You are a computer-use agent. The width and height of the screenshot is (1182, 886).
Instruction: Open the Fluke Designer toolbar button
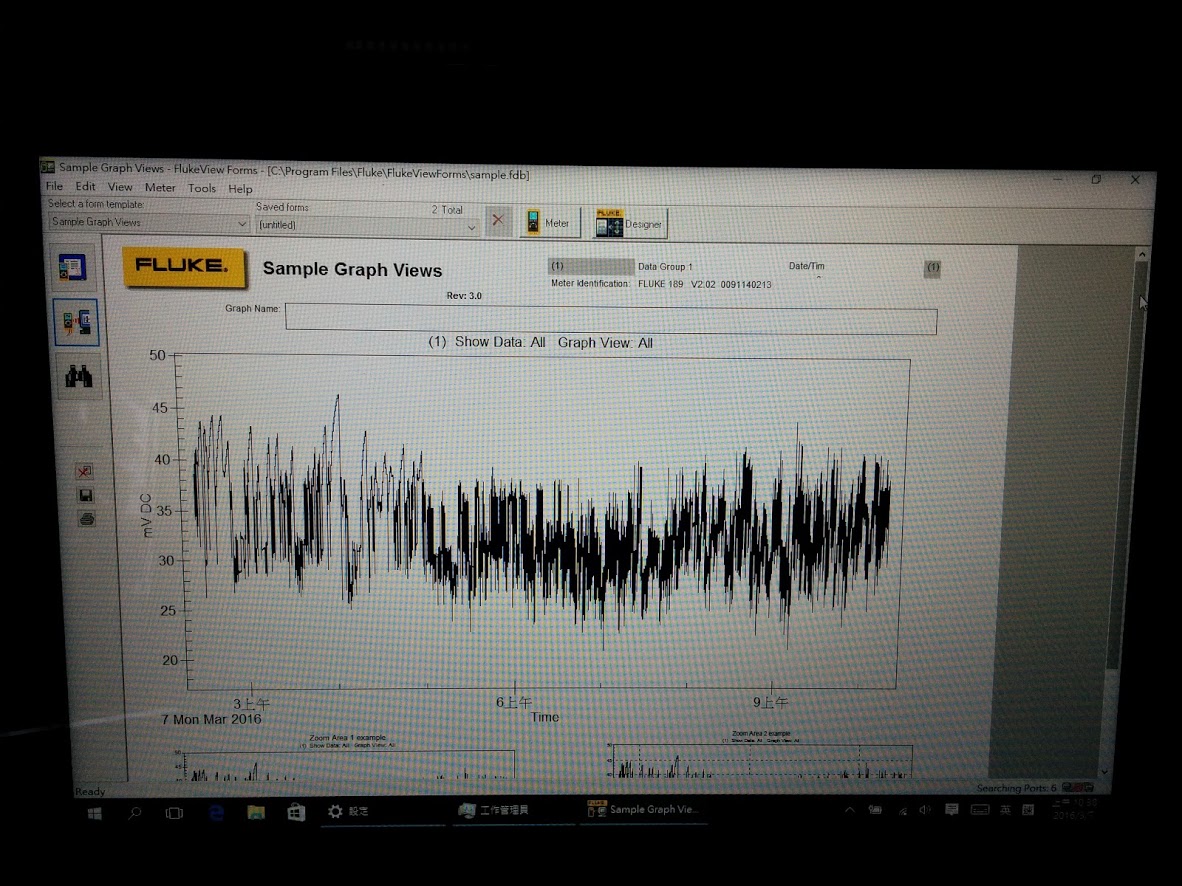[x=629, y=224]
